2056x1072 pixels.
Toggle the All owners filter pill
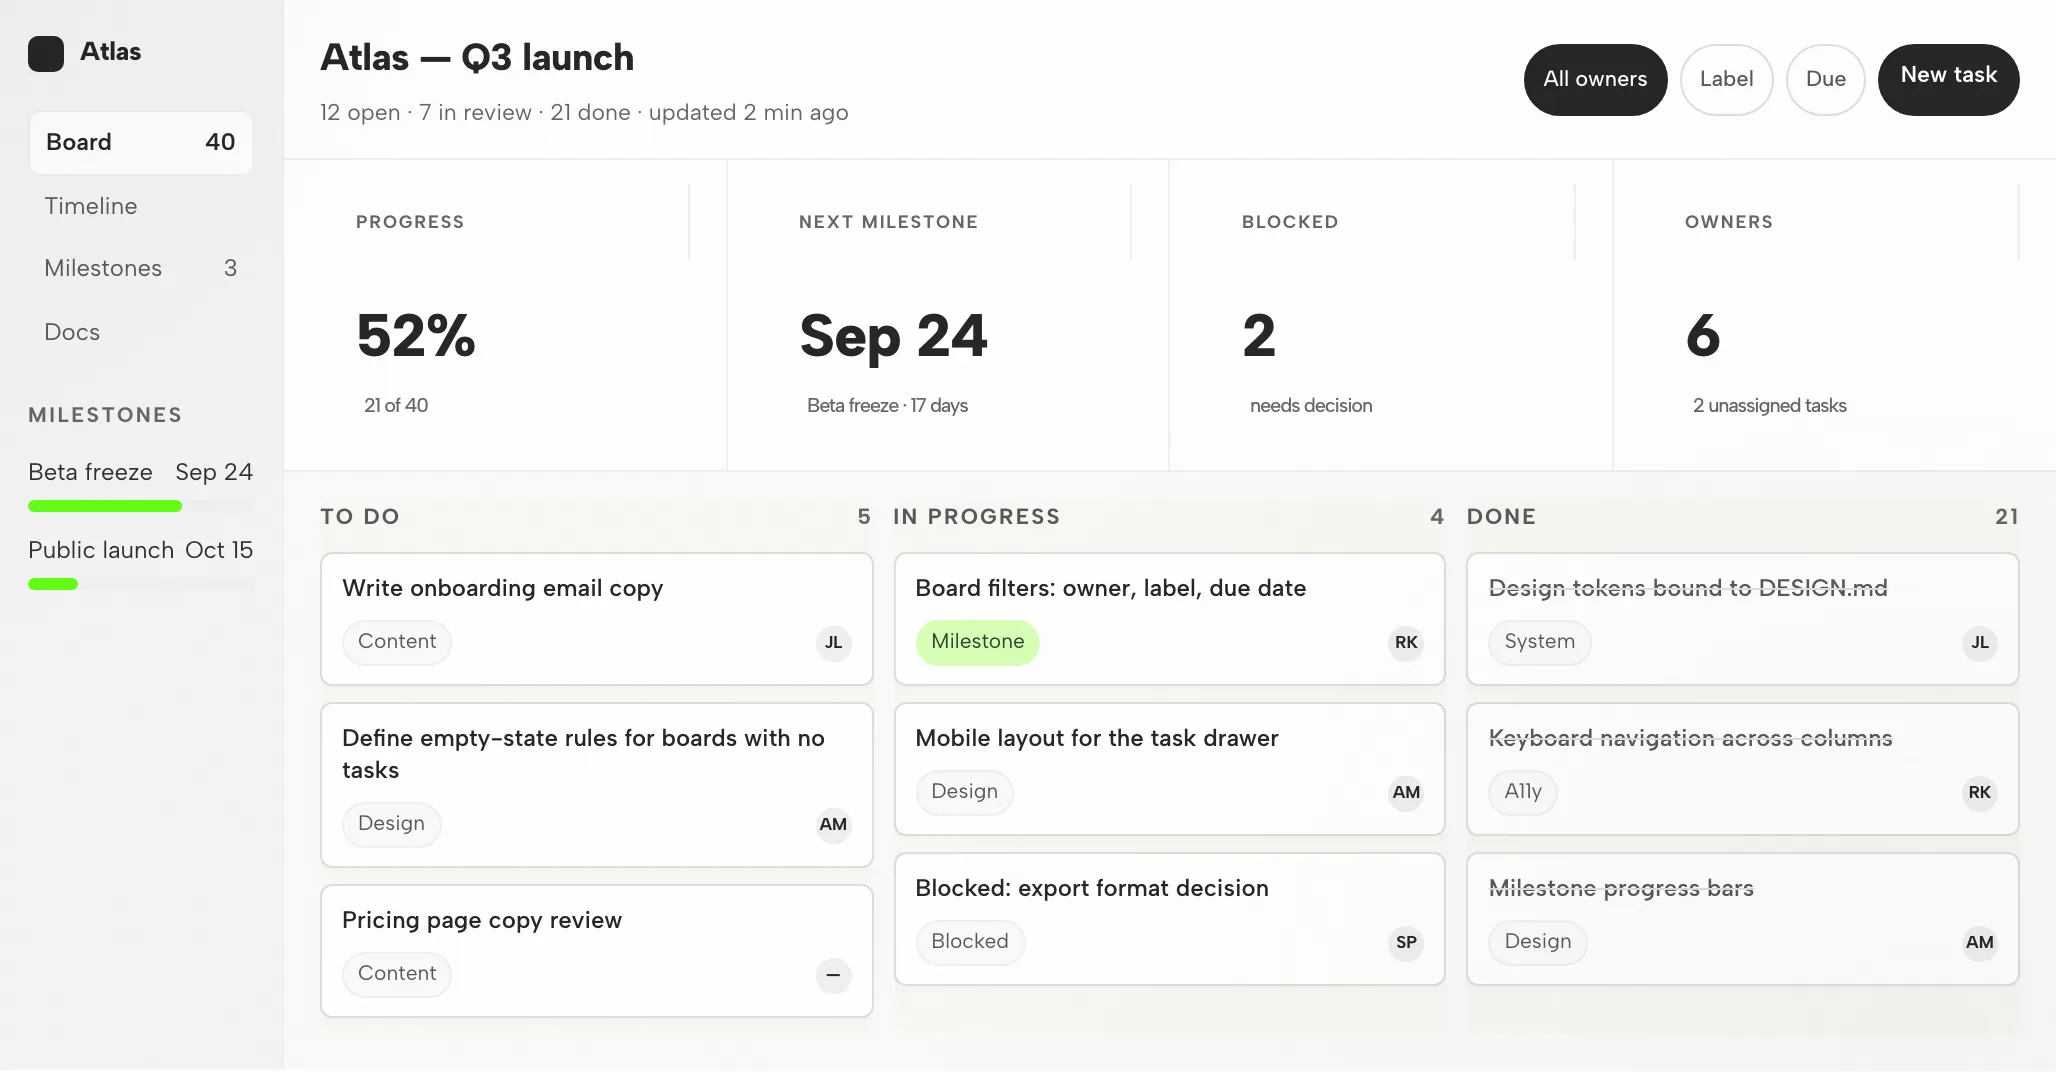click(x=1595, y=80)
